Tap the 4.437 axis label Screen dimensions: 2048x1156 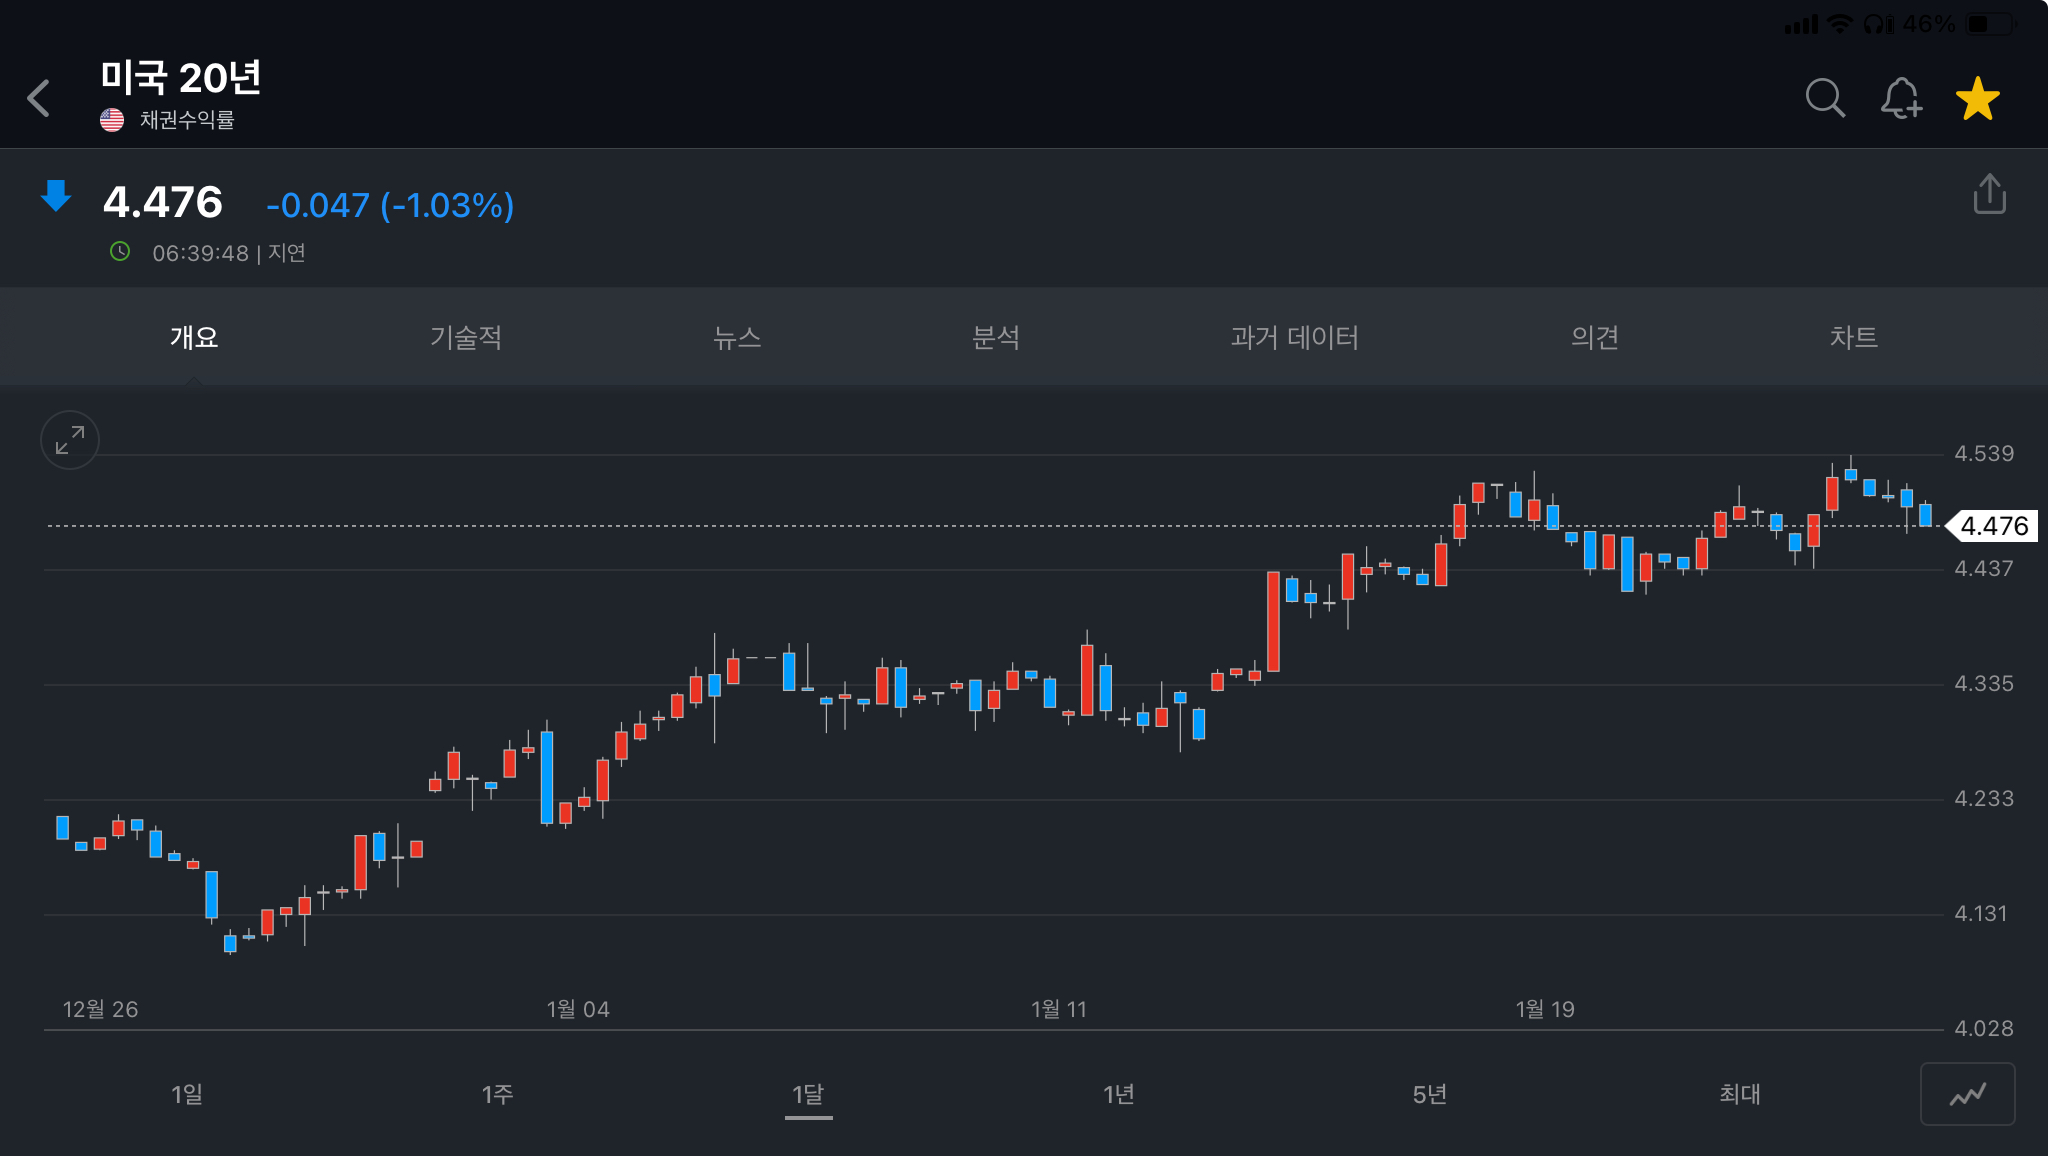pyautogui.click(x=1984, y=569)
